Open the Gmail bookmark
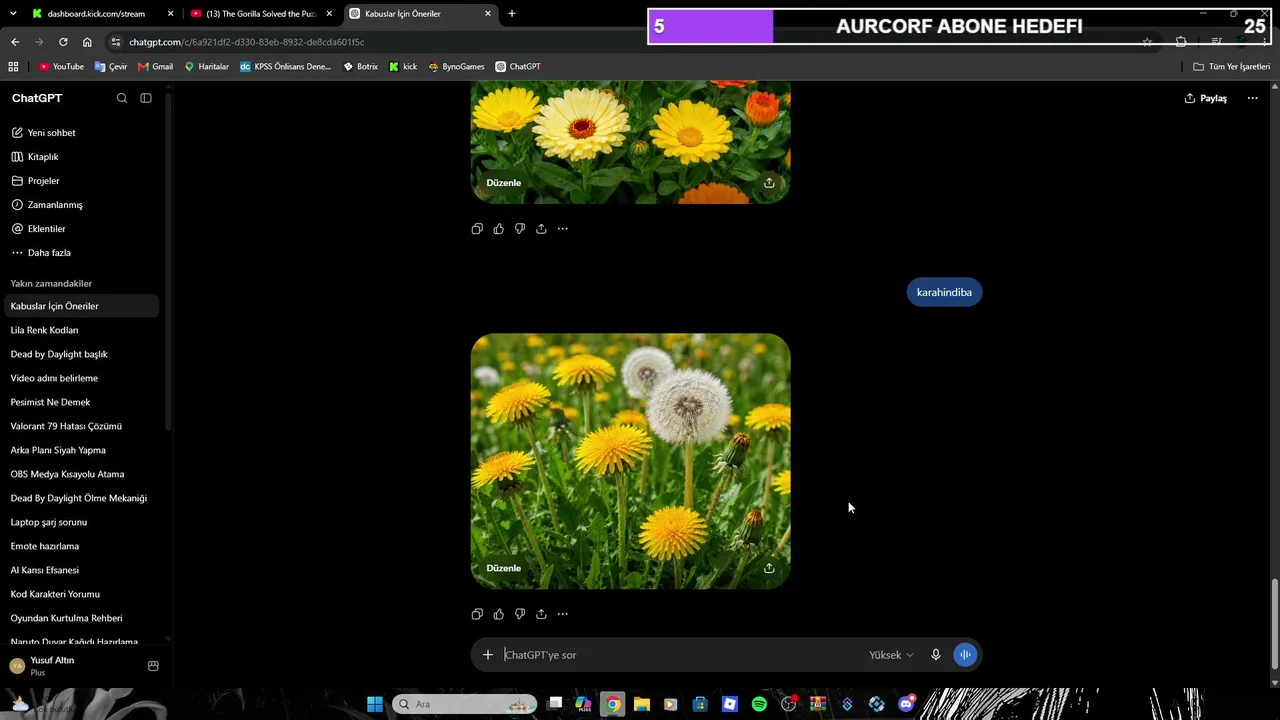The image size is (1280, 720). click(156, 67)
